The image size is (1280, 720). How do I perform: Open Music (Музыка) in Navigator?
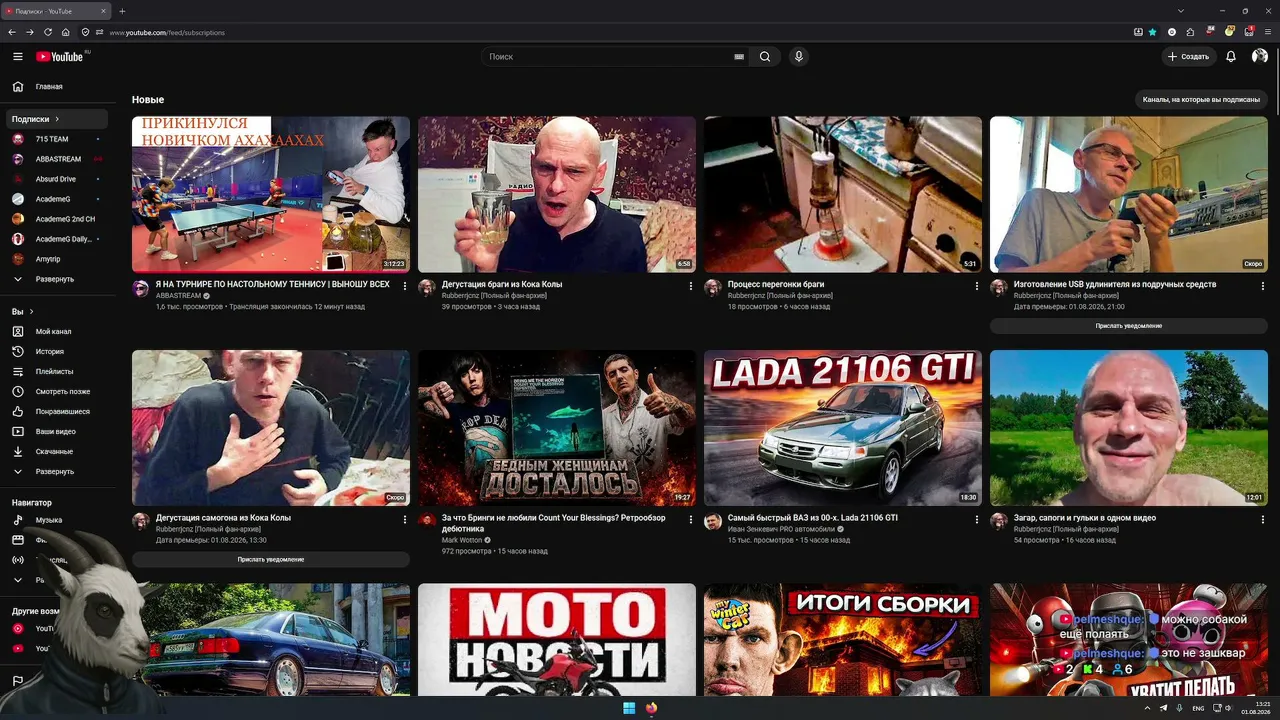click(x=59, y=520)
